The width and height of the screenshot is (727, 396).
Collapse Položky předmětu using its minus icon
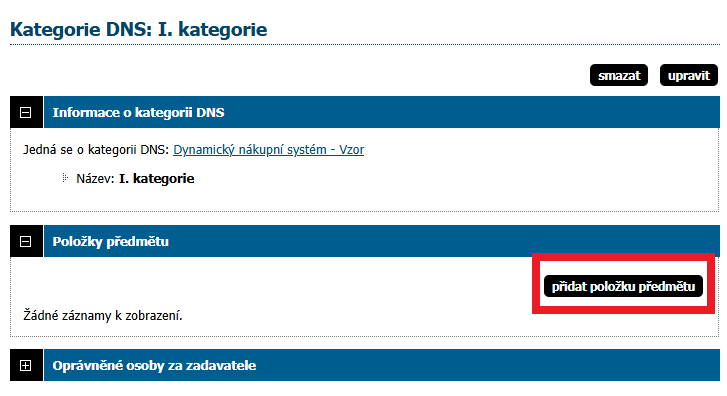point(26,241)
